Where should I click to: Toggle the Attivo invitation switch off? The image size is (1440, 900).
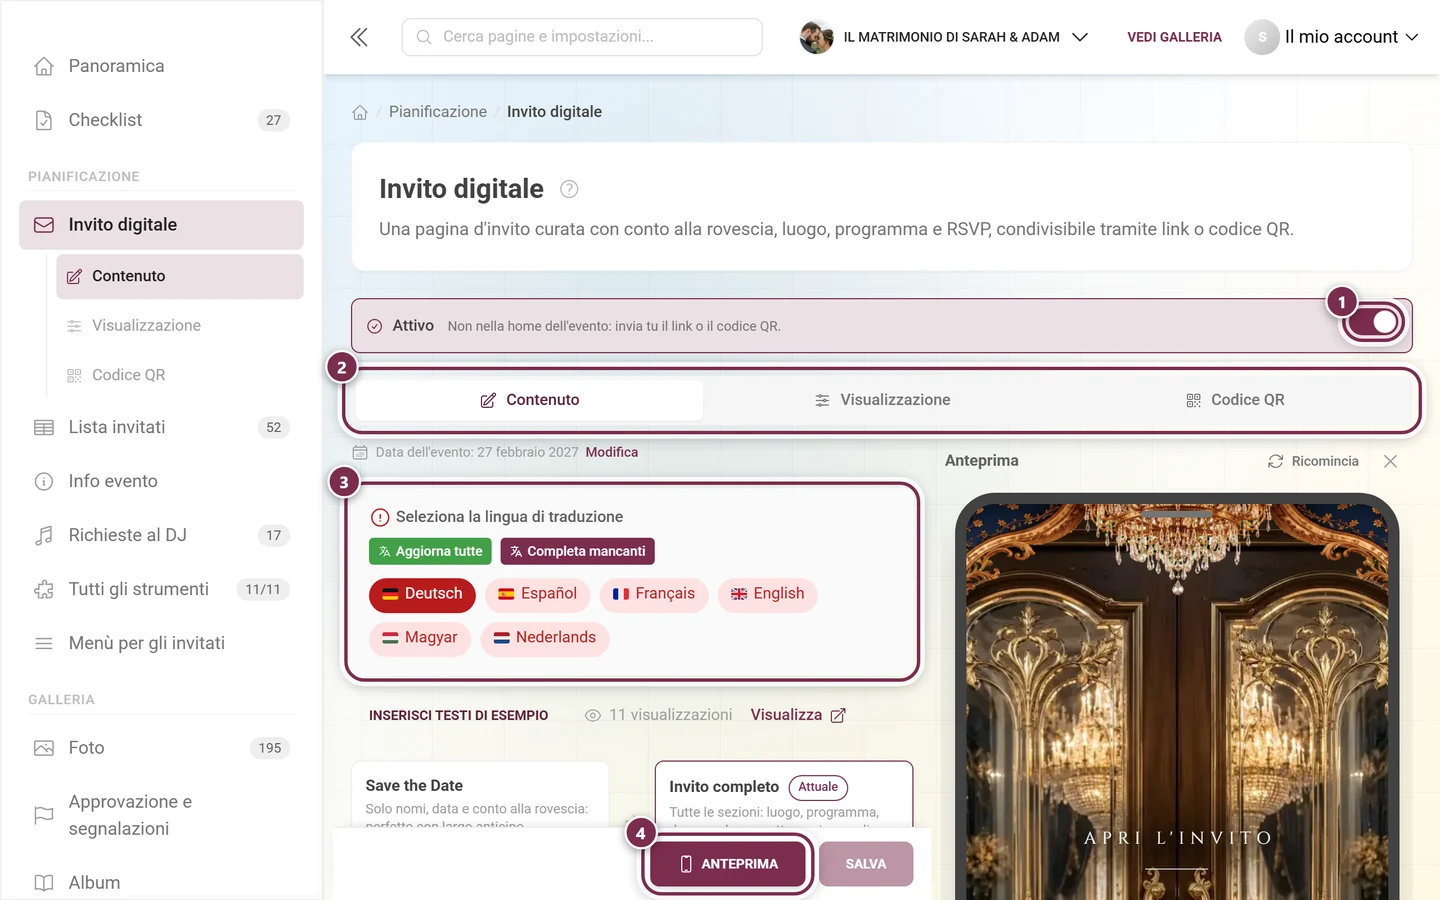(x=1375, y=322)
